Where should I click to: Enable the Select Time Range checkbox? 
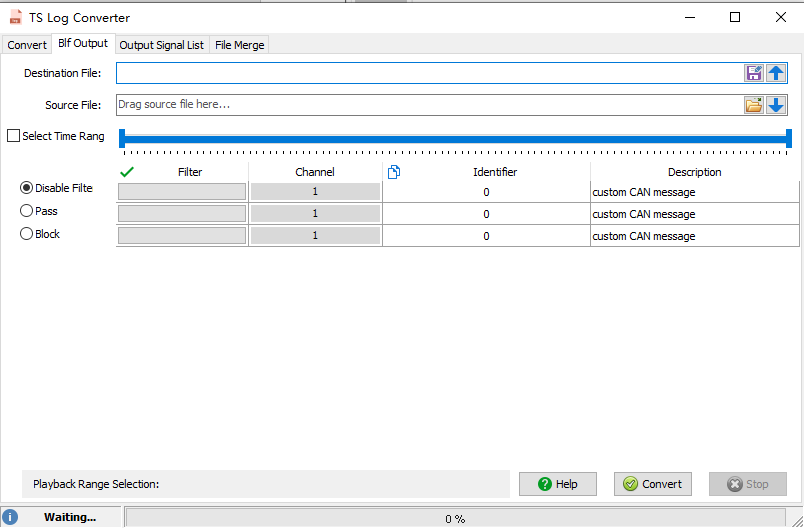(13, 136)
